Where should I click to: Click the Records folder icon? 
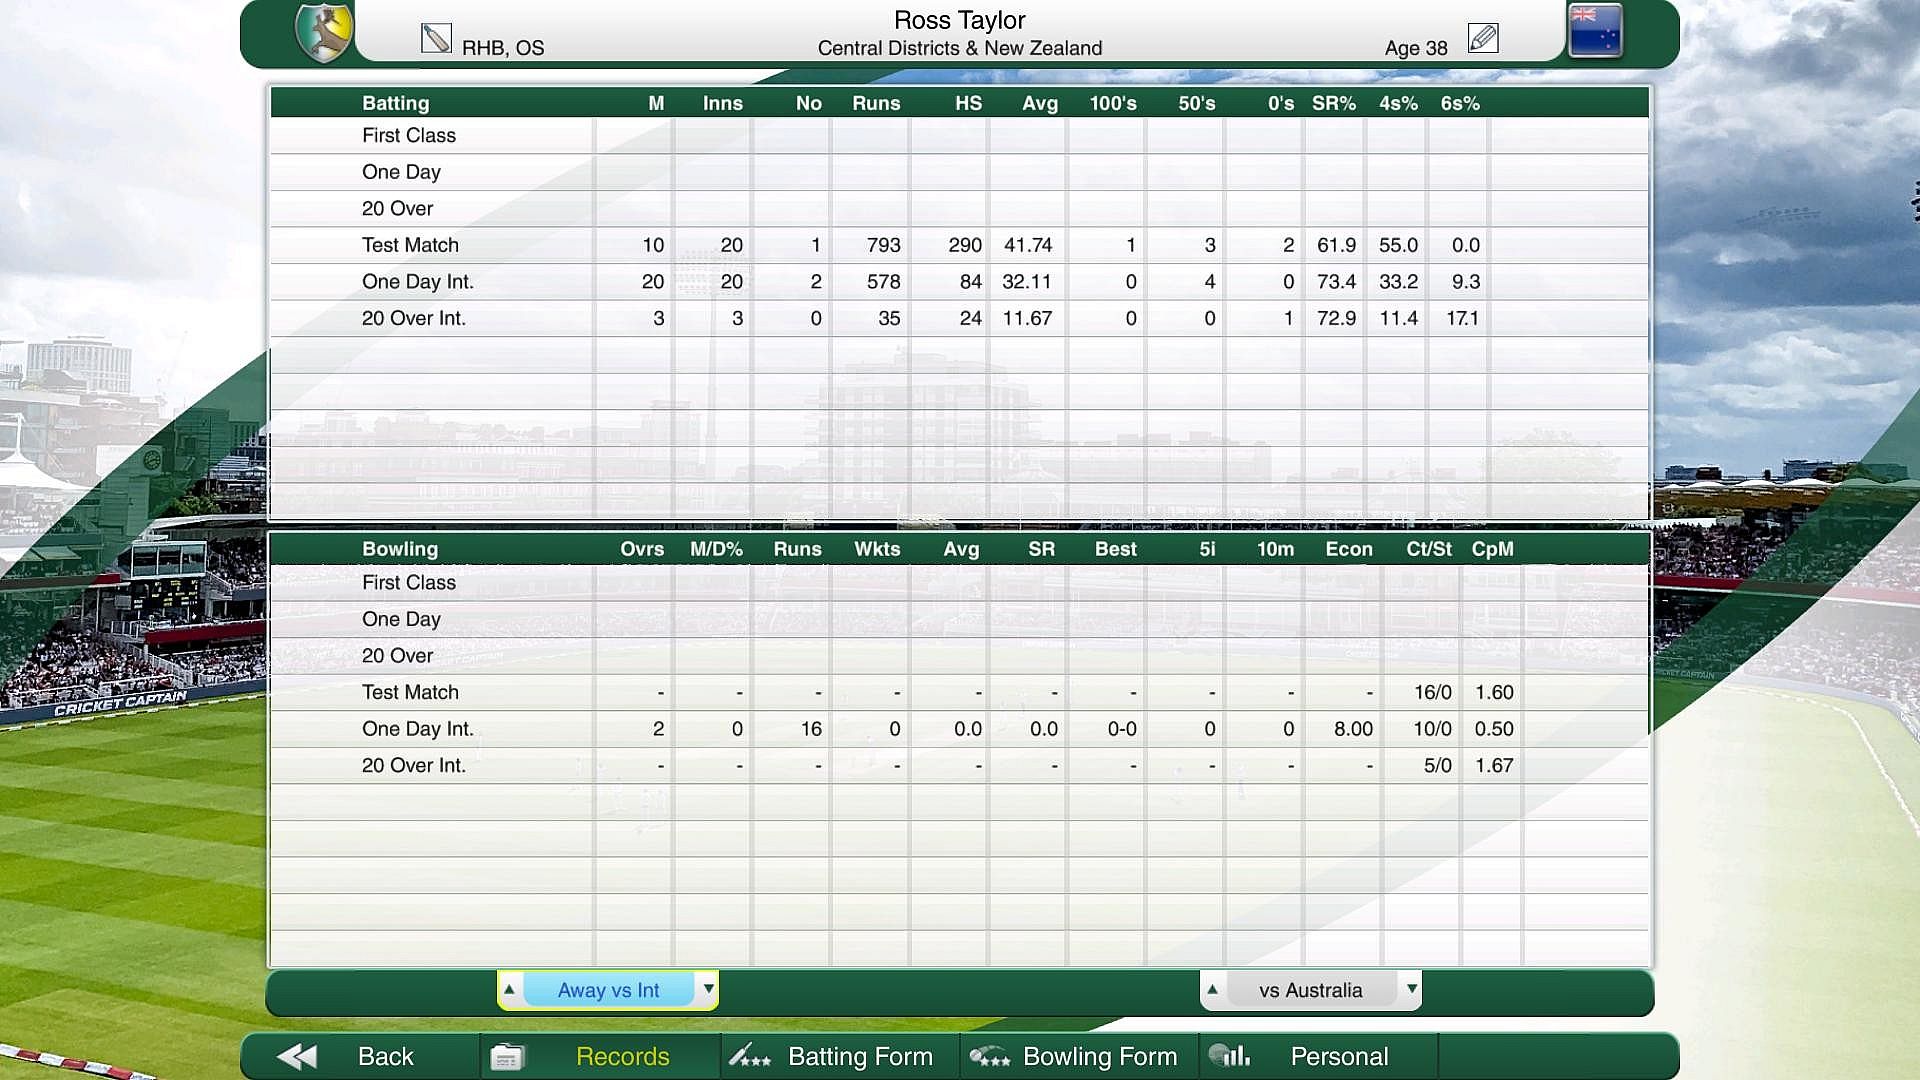(x=507, y=1057)
